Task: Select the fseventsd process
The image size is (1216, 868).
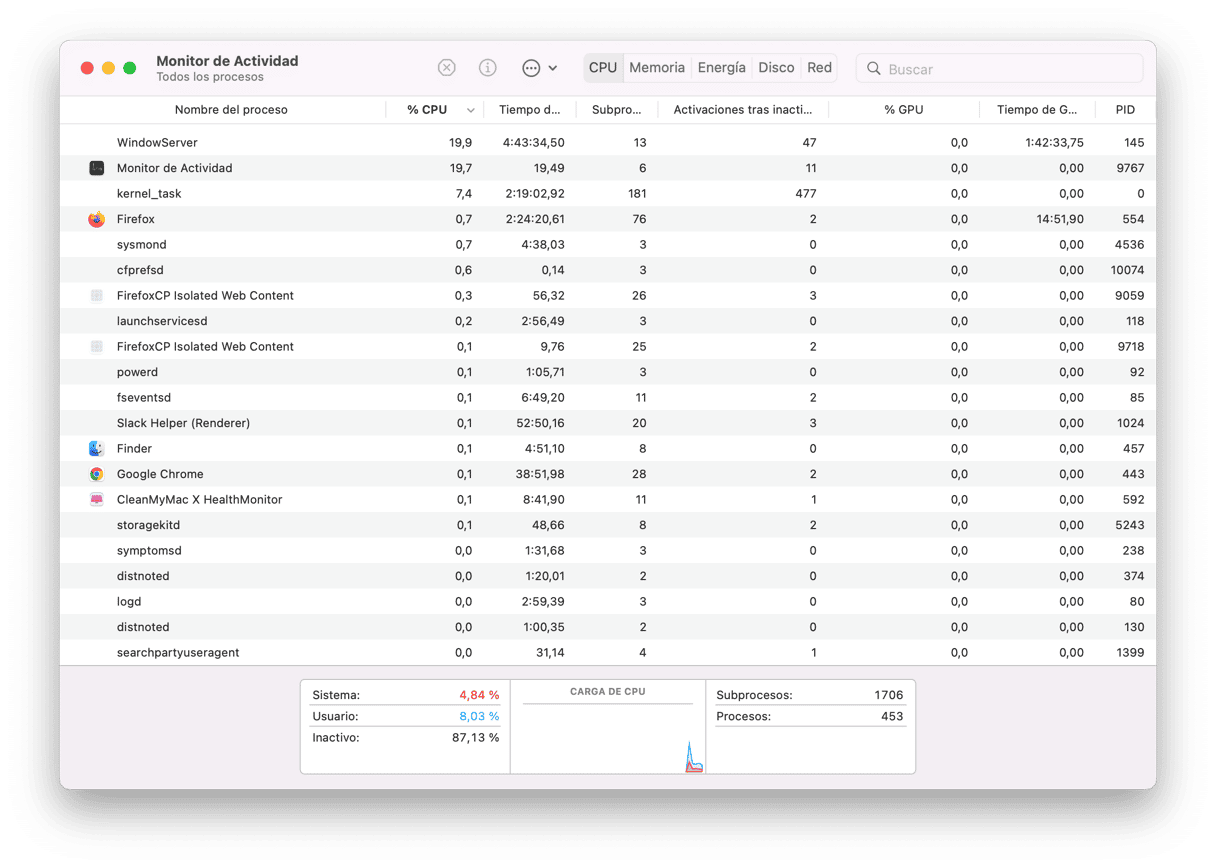Action: tap(144, 398)
